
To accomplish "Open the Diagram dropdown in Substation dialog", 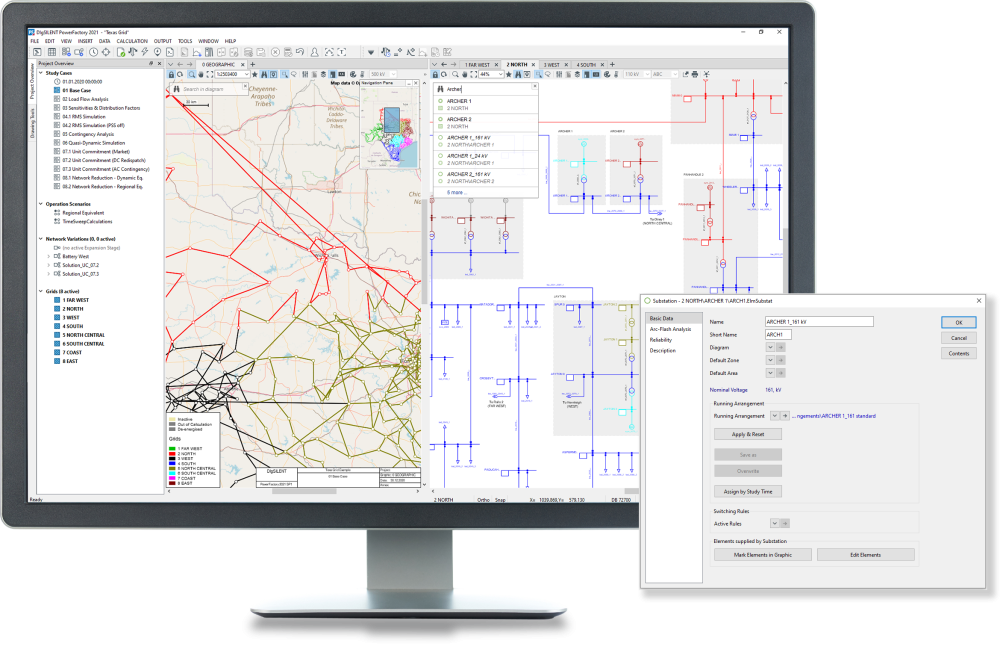I will click(x=770, y=348).
